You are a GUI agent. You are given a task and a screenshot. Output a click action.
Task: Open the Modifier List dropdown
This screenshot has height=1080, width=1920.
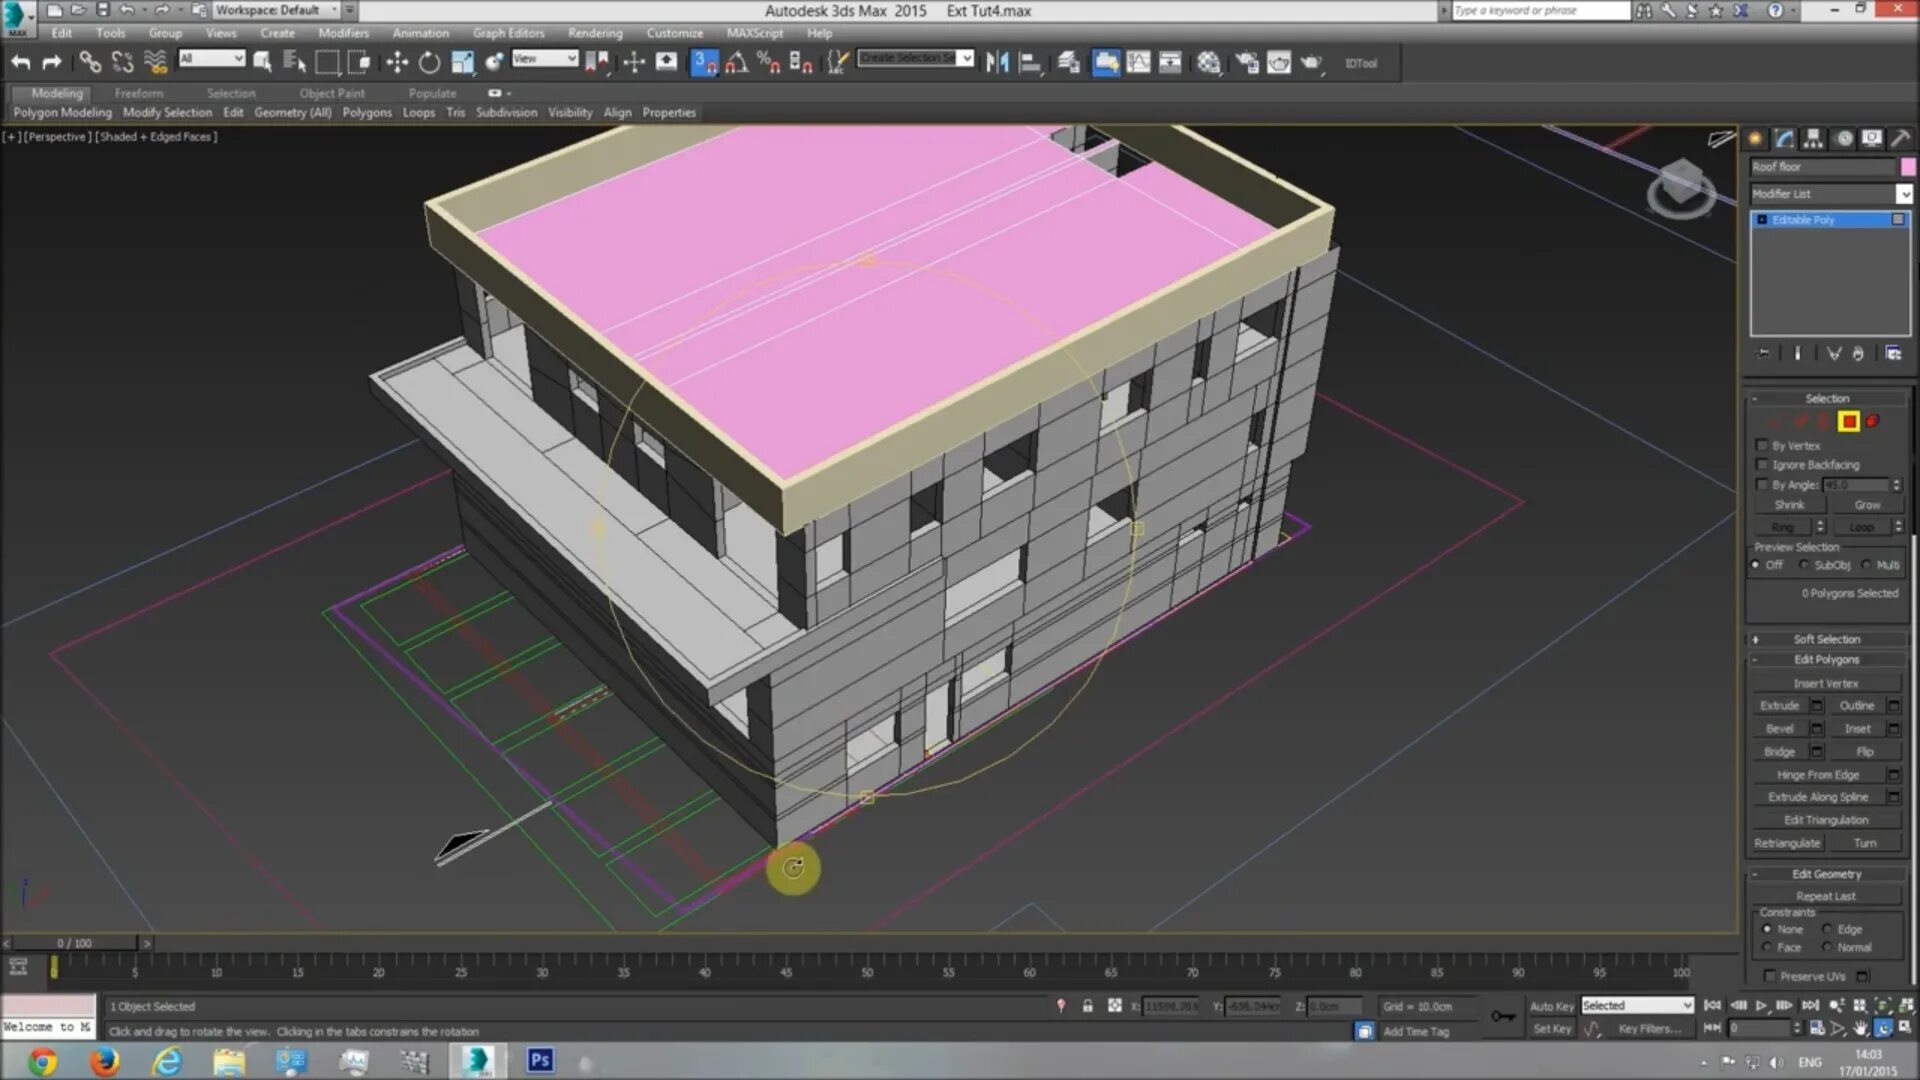pos(1904,194)
